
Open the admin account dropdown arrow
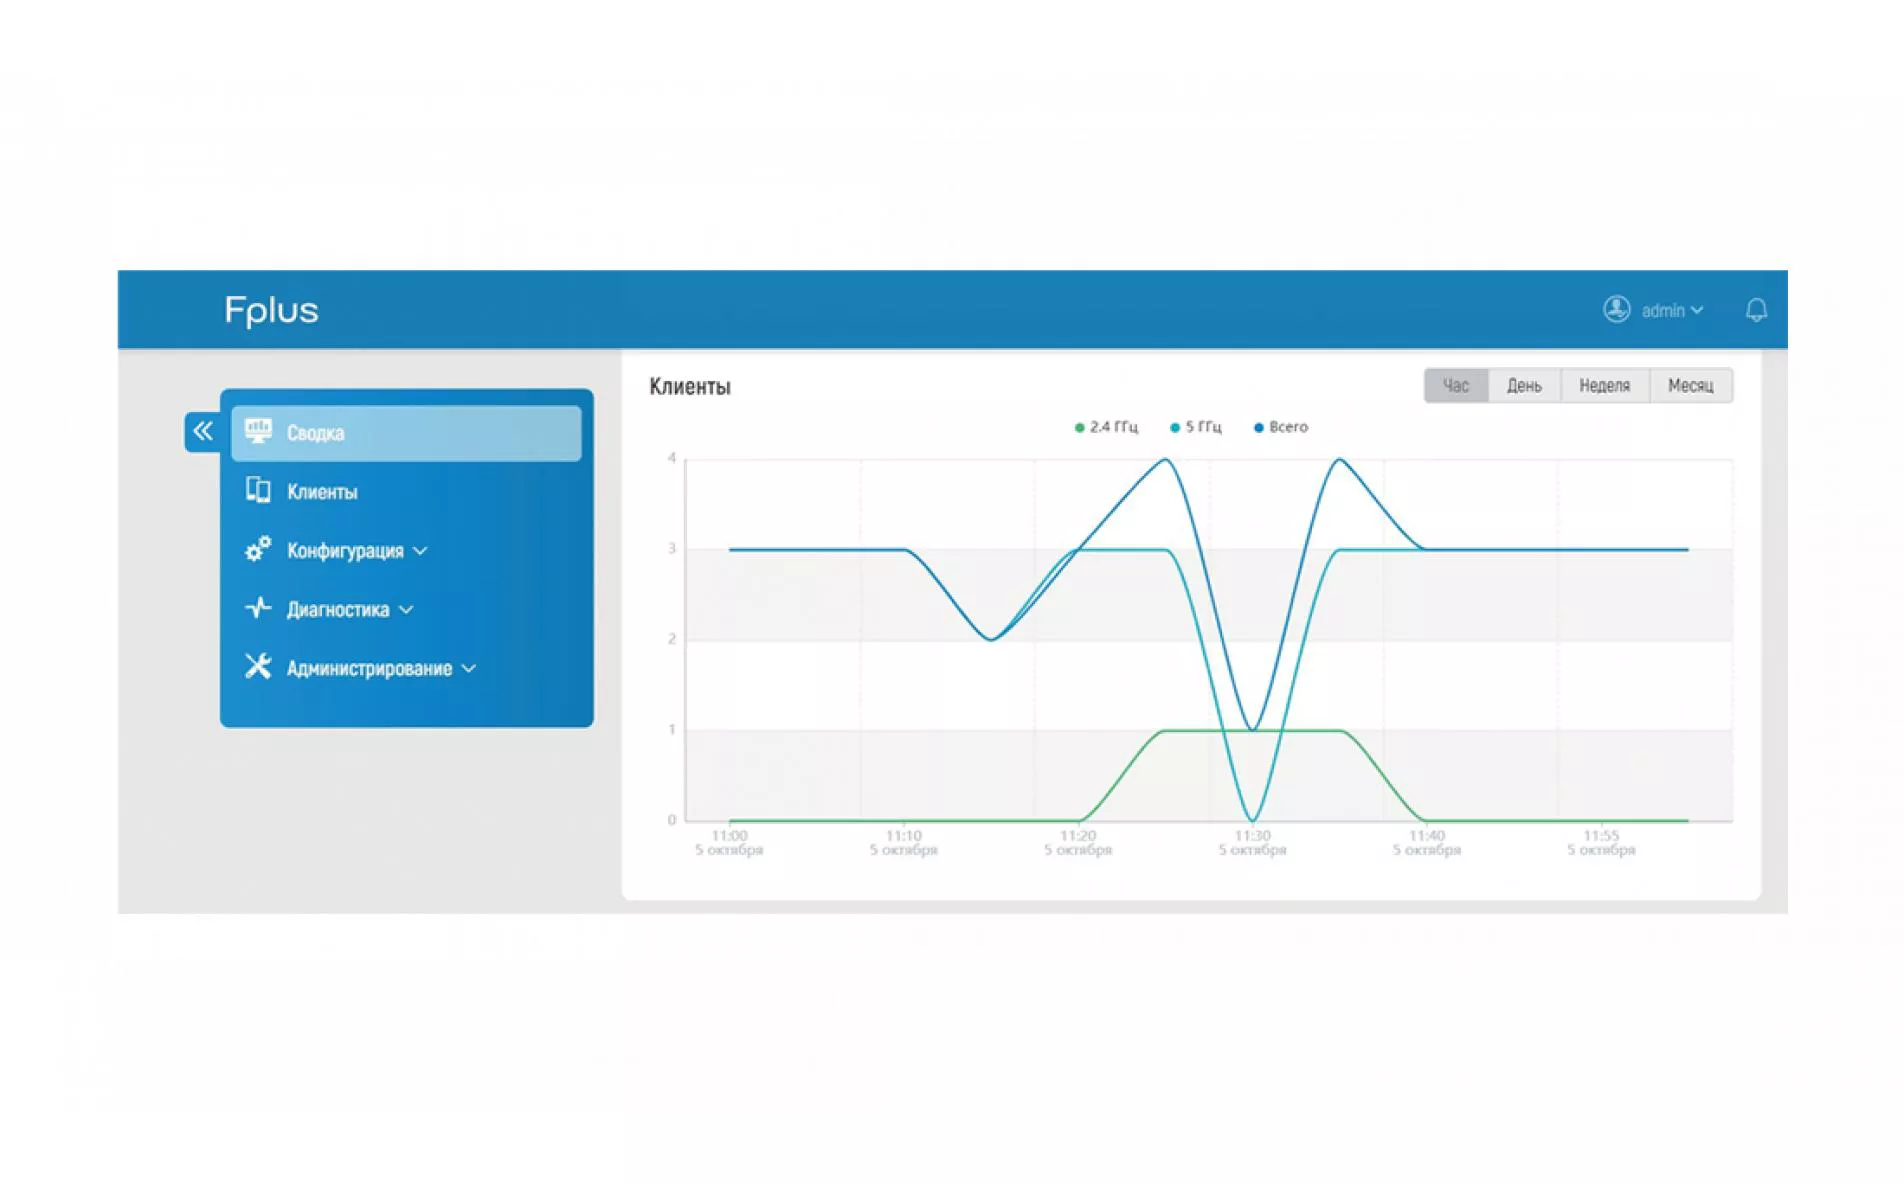click(x=1697, y=311)
